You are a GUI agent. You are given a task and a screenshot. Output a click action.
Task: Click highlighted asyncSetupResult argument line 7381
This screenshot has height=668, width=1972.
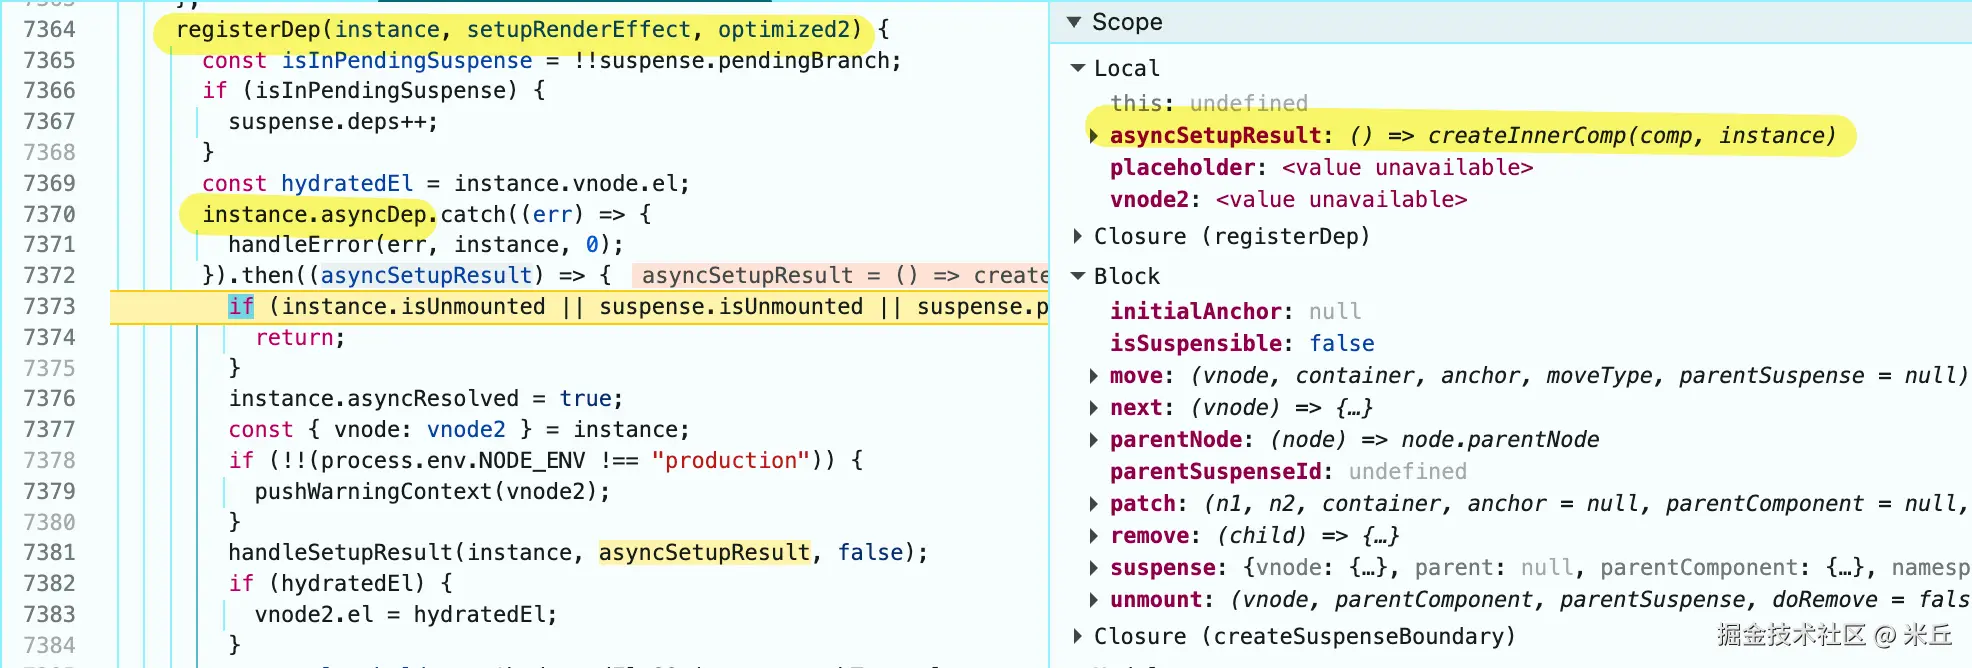tap(704, 552)
